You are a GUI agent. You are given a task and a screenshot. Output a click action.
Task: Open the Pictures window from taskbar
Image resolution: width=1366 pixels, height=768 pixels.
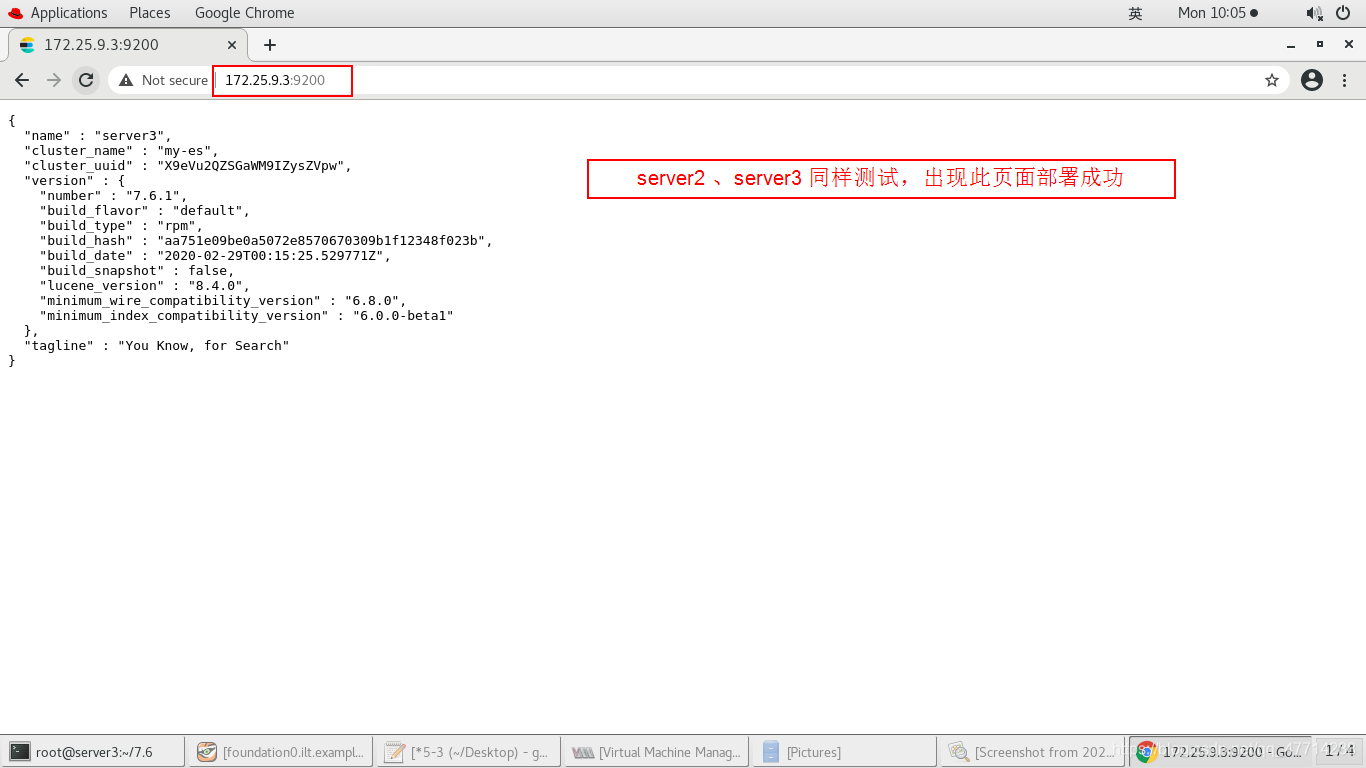[844, 752]
